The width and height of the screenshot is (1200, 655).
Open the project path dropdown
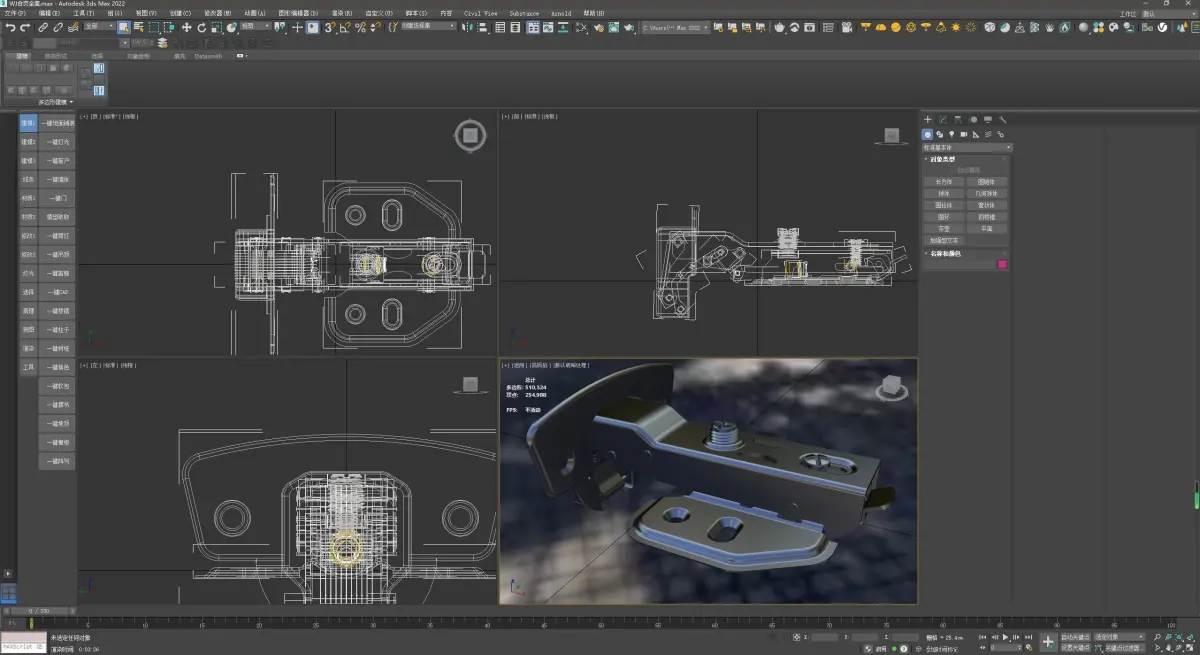[676, 28]
